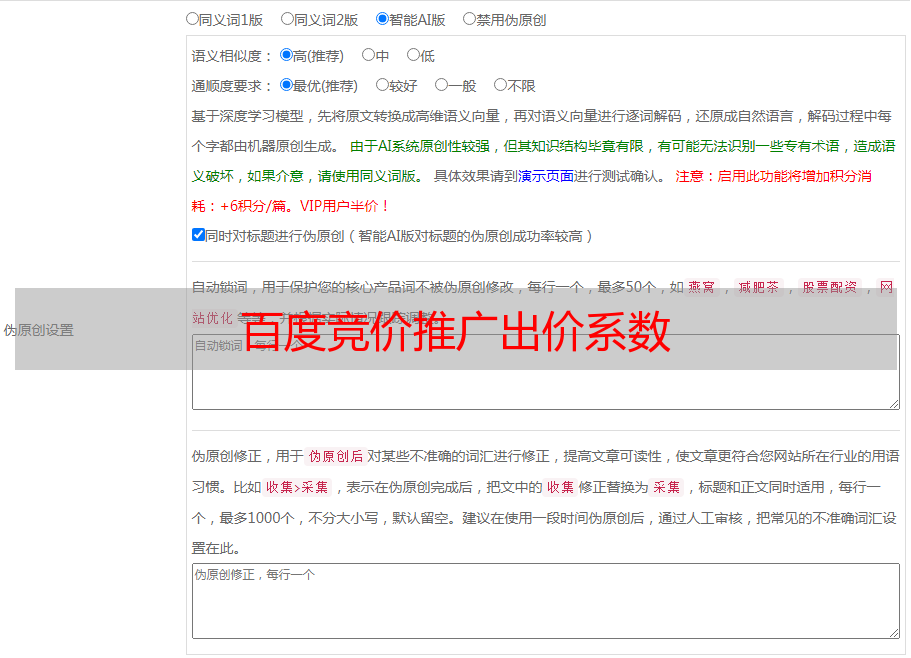Set 语义相似度 to 高(推荐)
The width and height of the screenshot is (911, 658).
286,55
